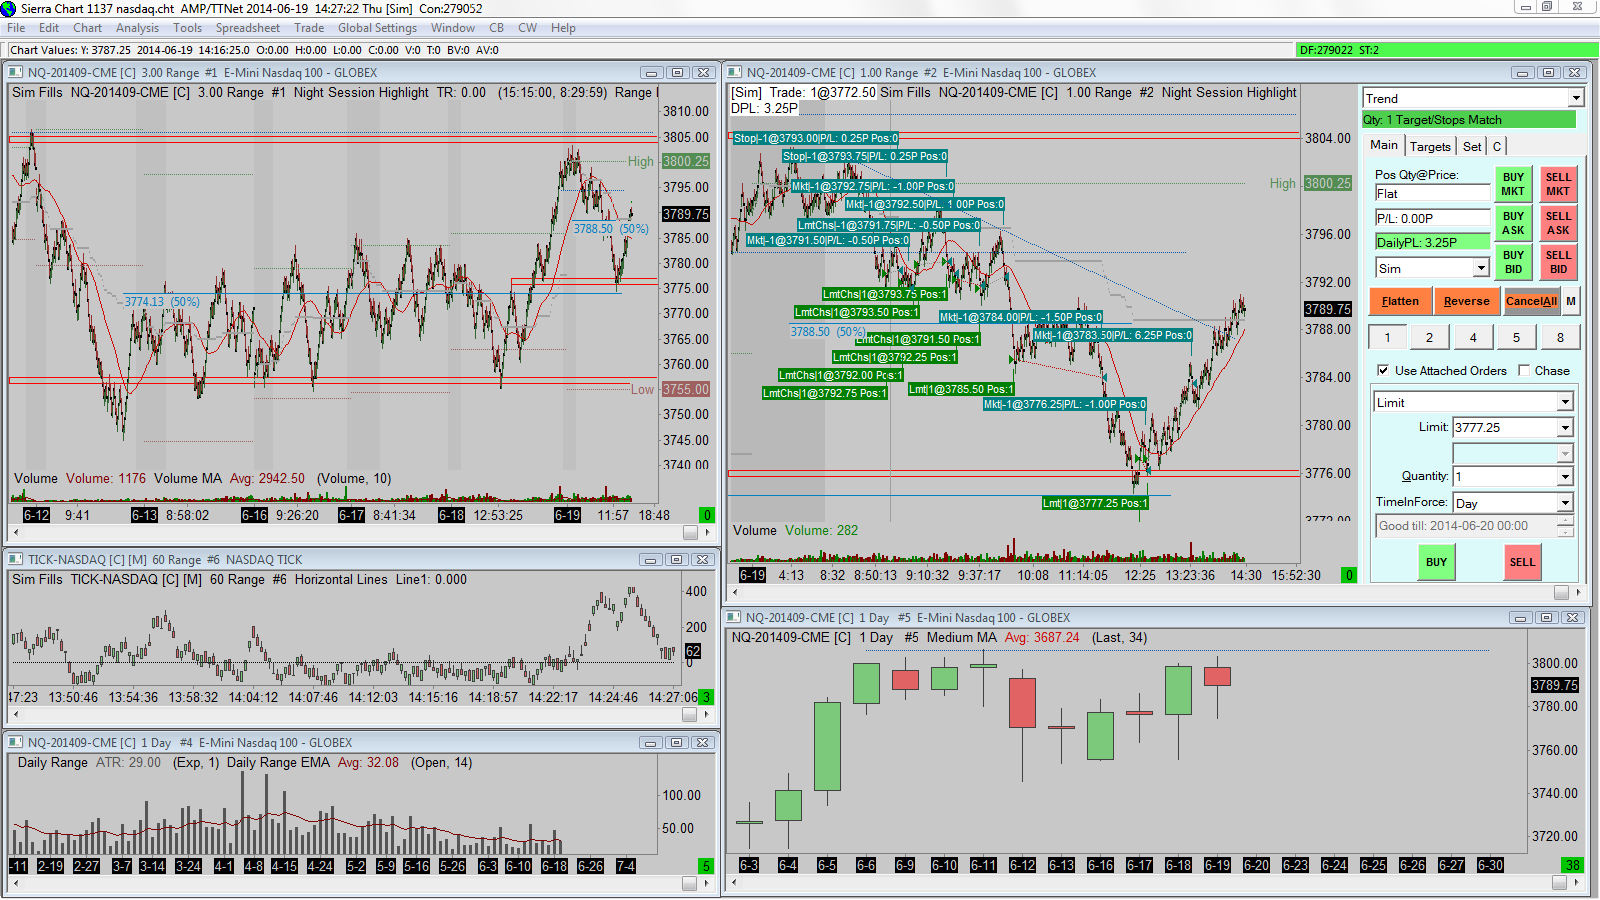Switch to the C tab
Image resolution: width=1600 pixels, height=900 pixels.
(1497, 146)
